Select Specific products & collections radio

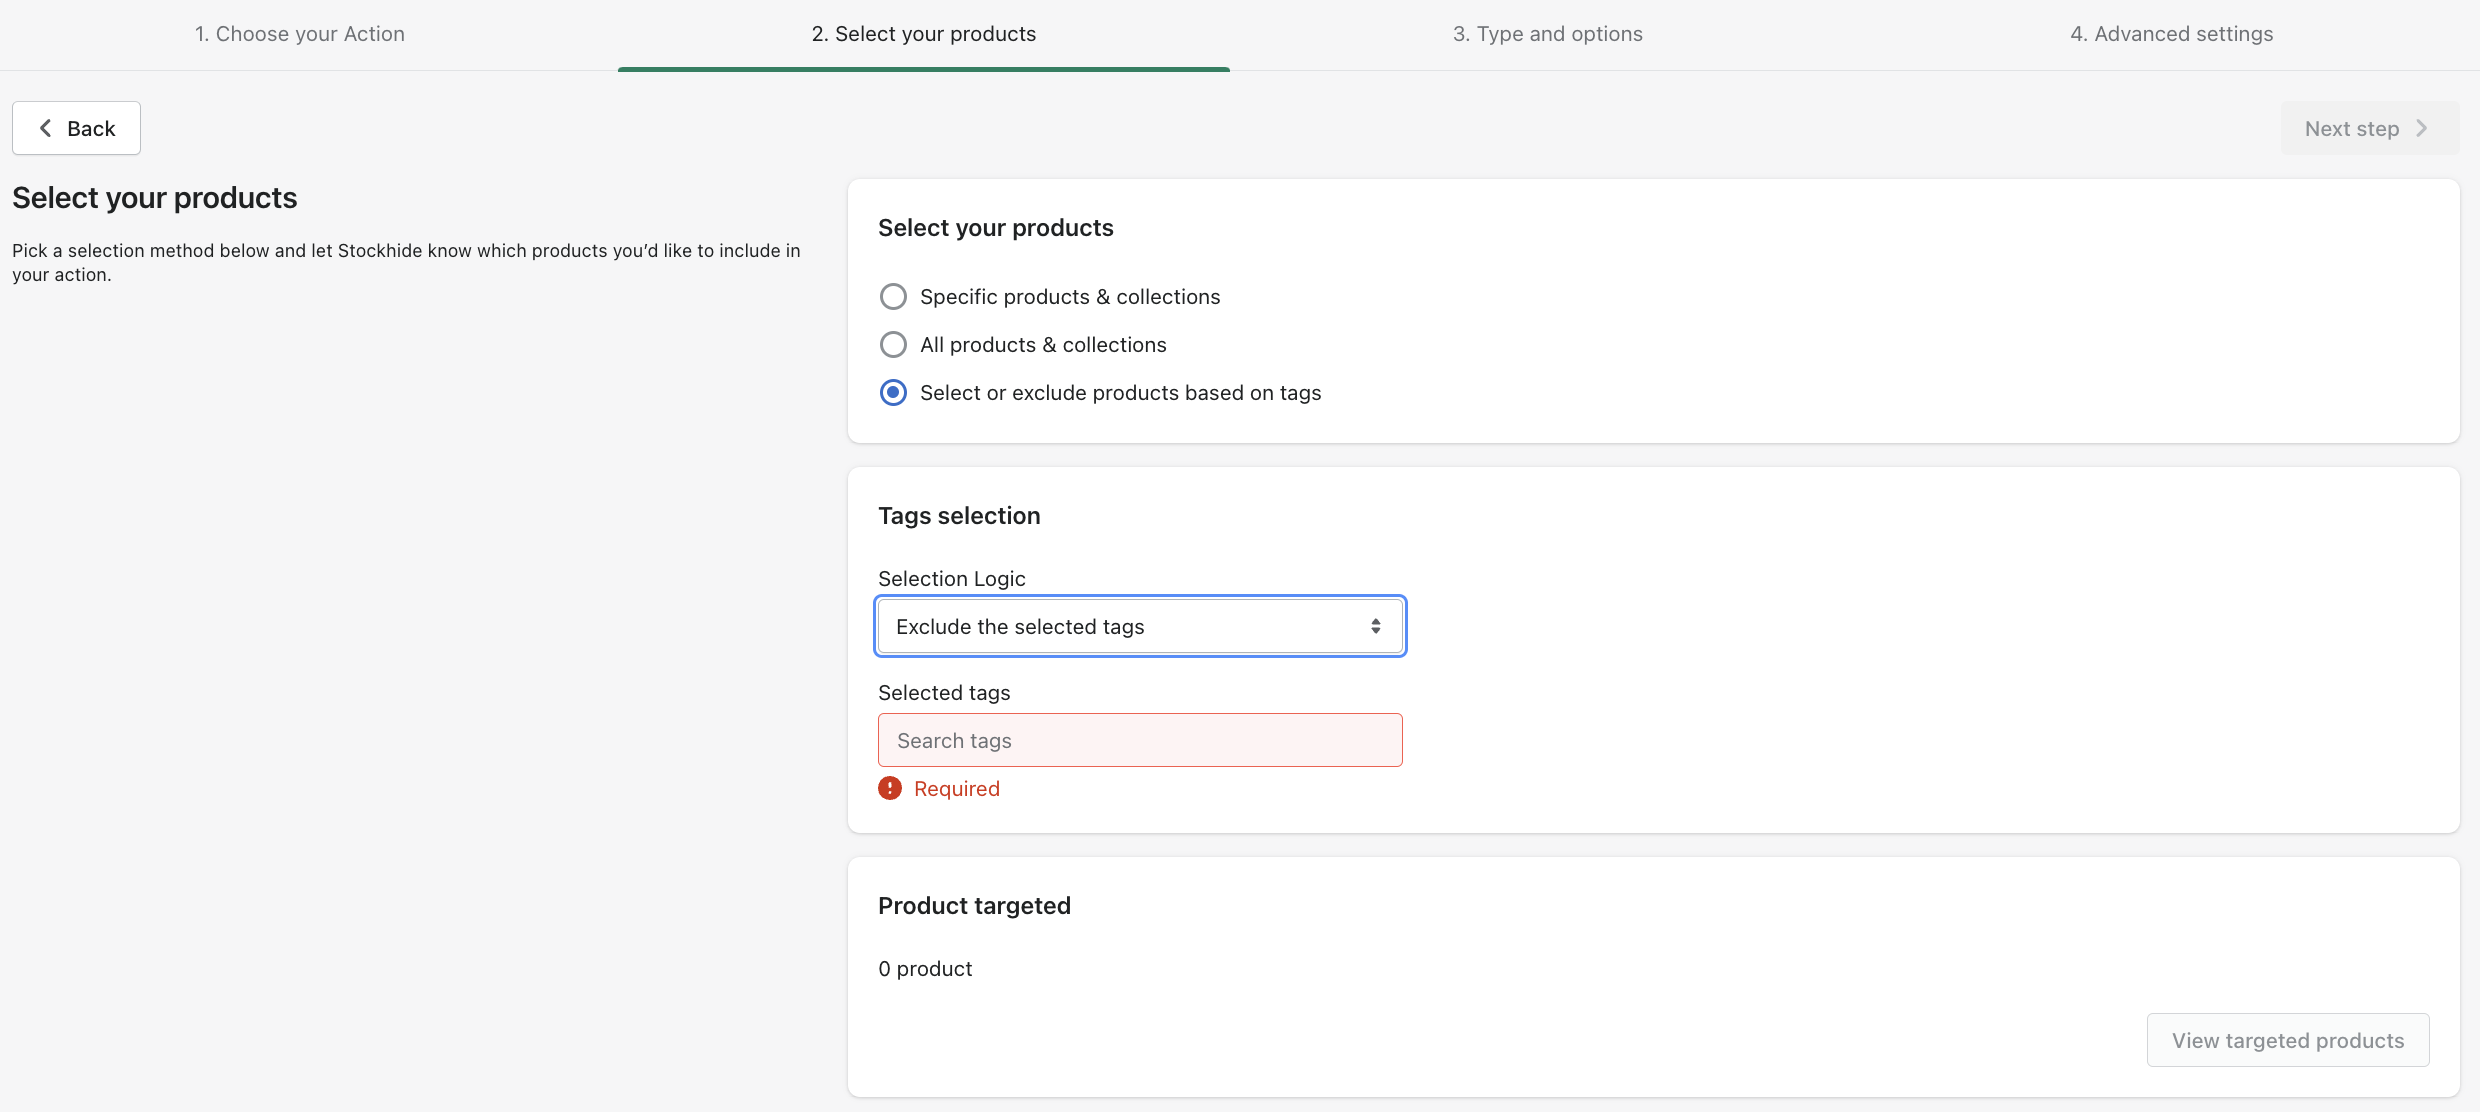coord(893,296)
